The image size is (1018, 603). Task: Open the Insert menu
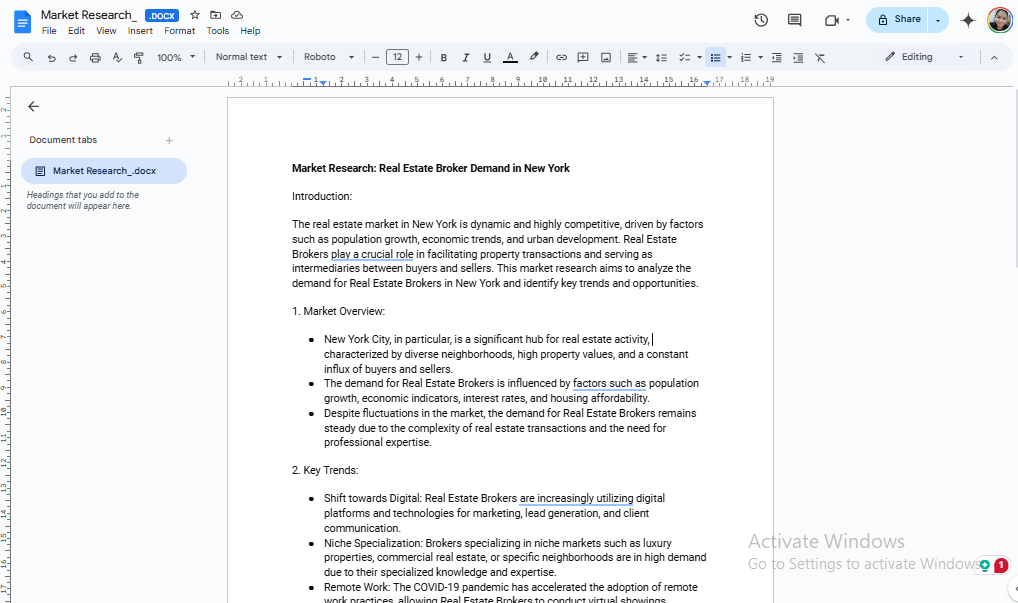[x=140, y=31]
